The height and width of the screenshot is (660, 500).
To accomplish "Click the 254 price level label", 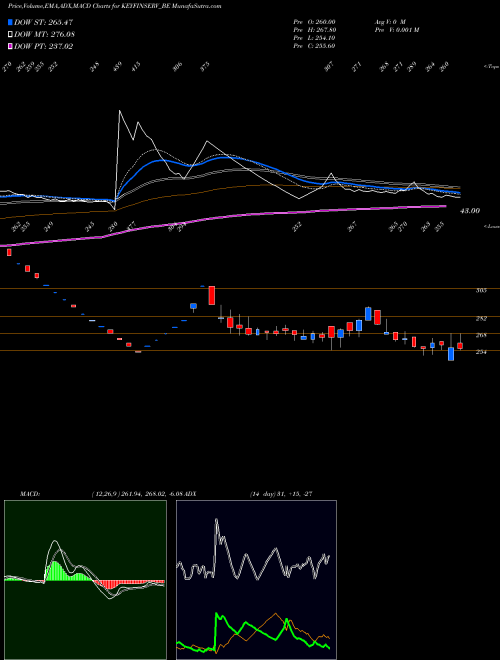I will [x=481, y=352].
